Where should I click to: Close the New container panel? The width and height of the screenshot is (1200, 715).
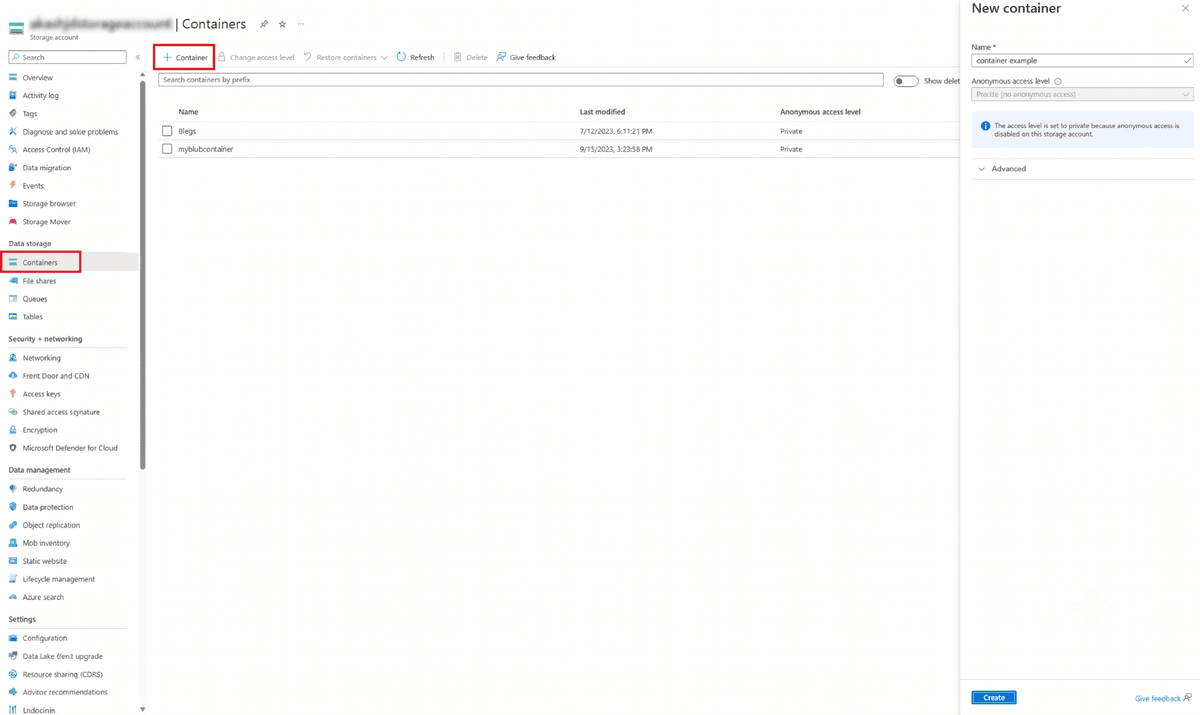point(1185,9)
